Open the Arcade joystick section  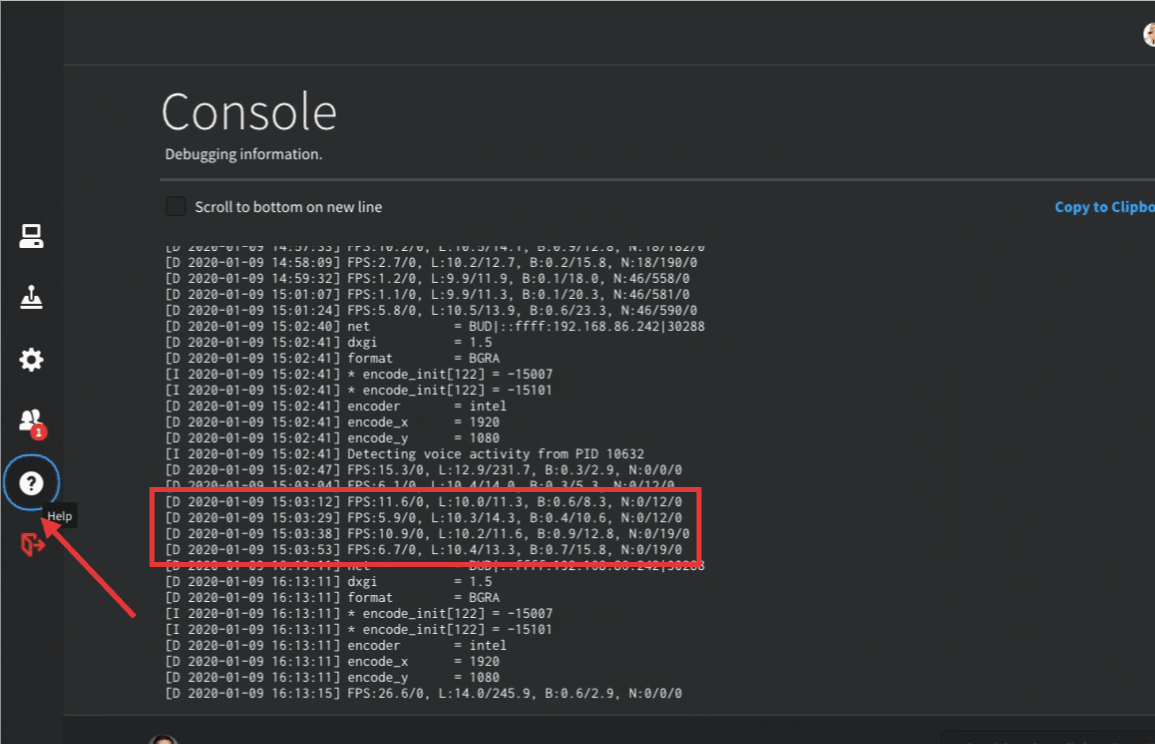[x=32, y=298]
